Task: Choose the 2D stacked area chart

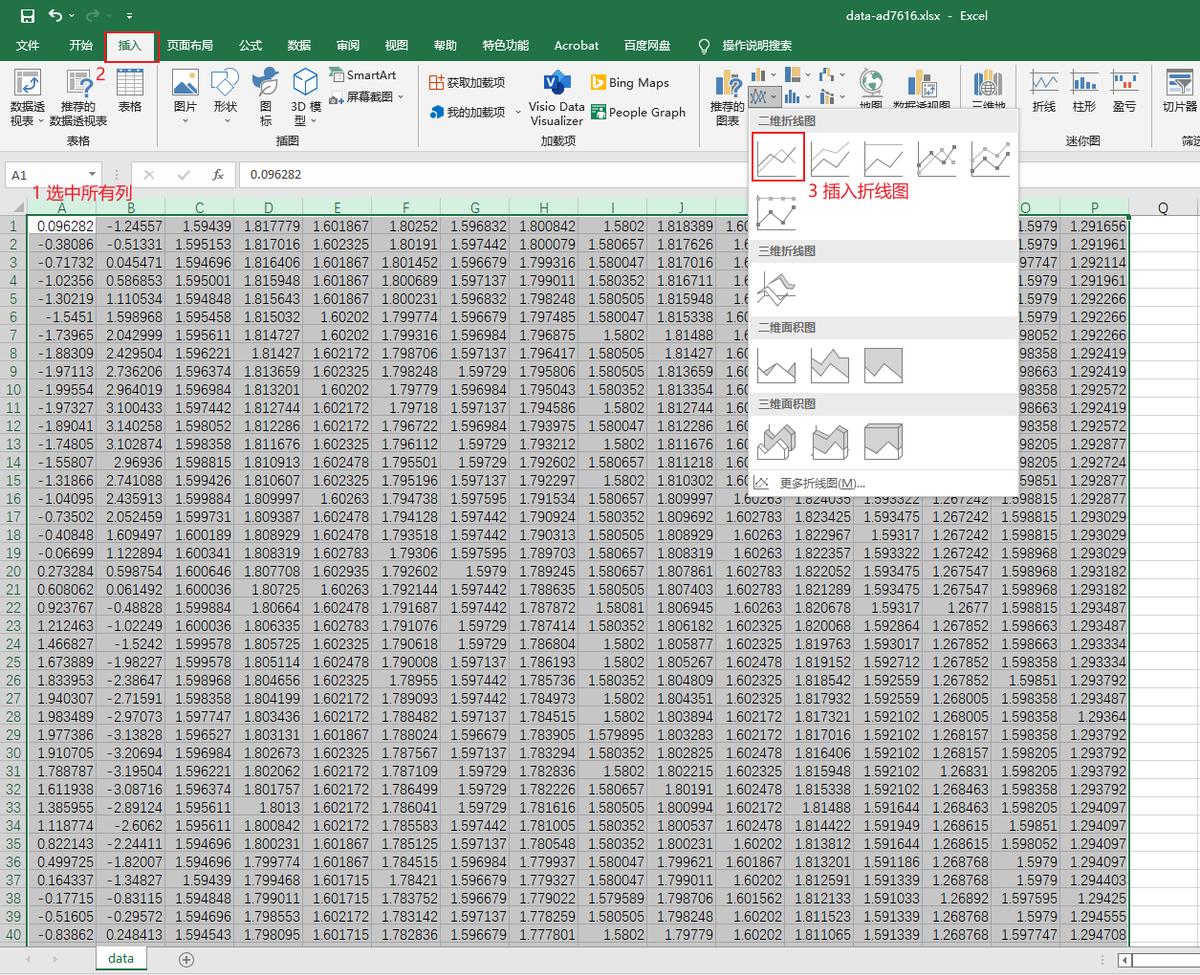Action: point(830,366)
